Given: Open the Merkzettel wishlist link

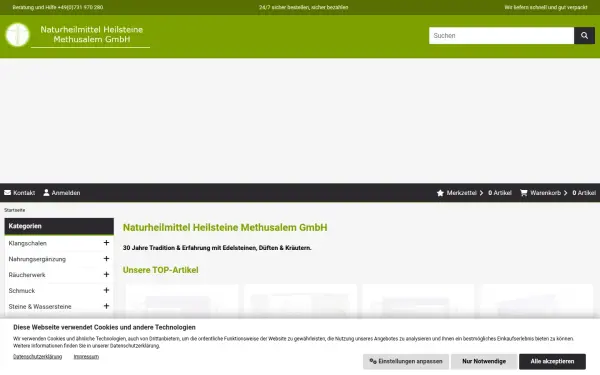Looking at the screenshot, I should tap(461, 193).
